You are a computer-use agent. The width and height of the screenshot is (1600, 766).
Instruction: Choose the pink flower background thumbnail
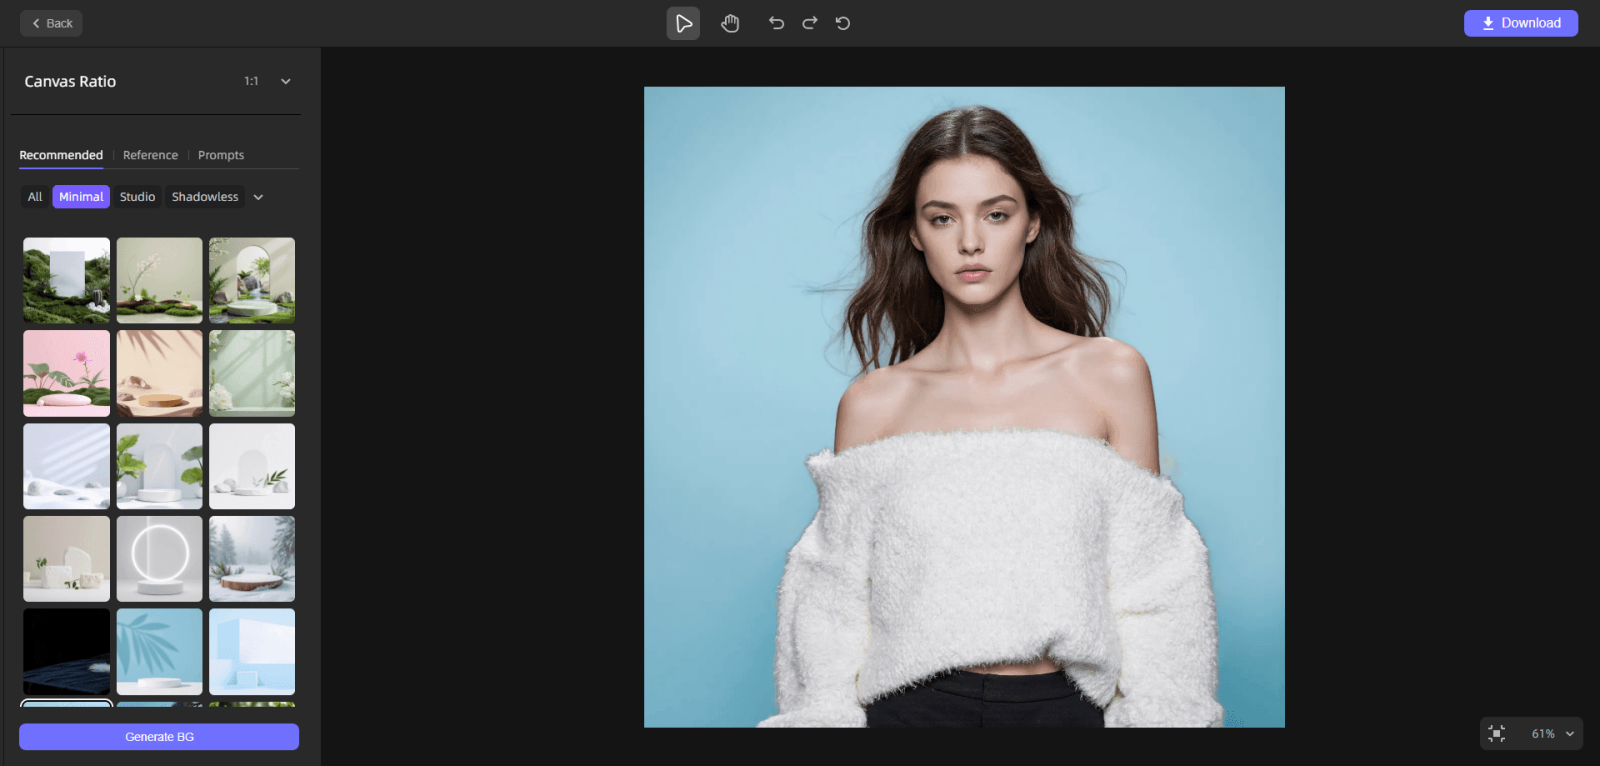coord(67,373)
